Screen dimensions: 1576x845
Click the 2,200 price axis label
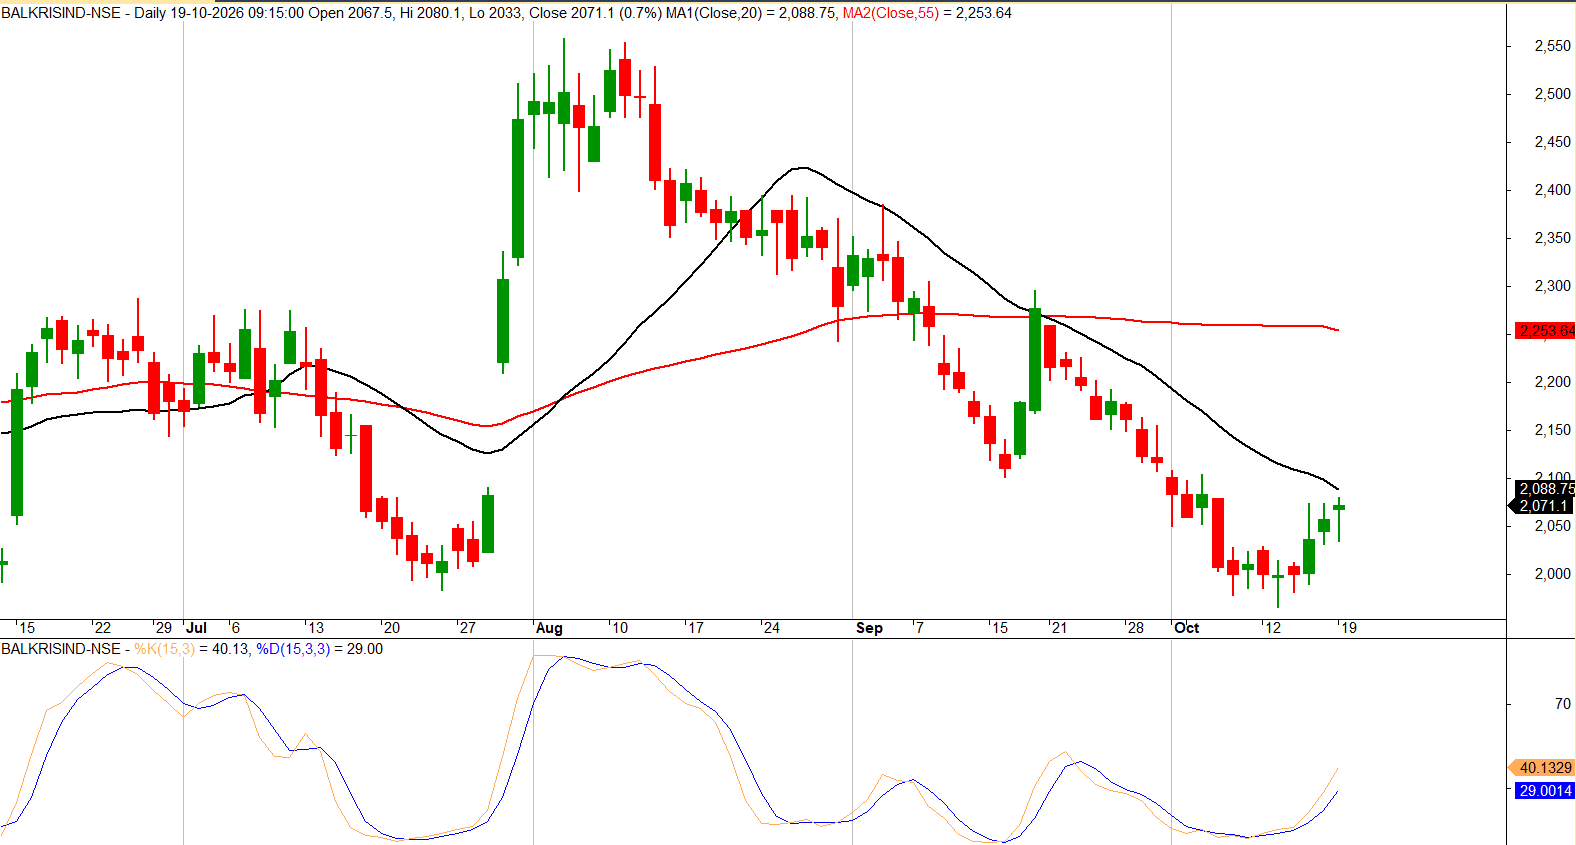point(1552,382)
